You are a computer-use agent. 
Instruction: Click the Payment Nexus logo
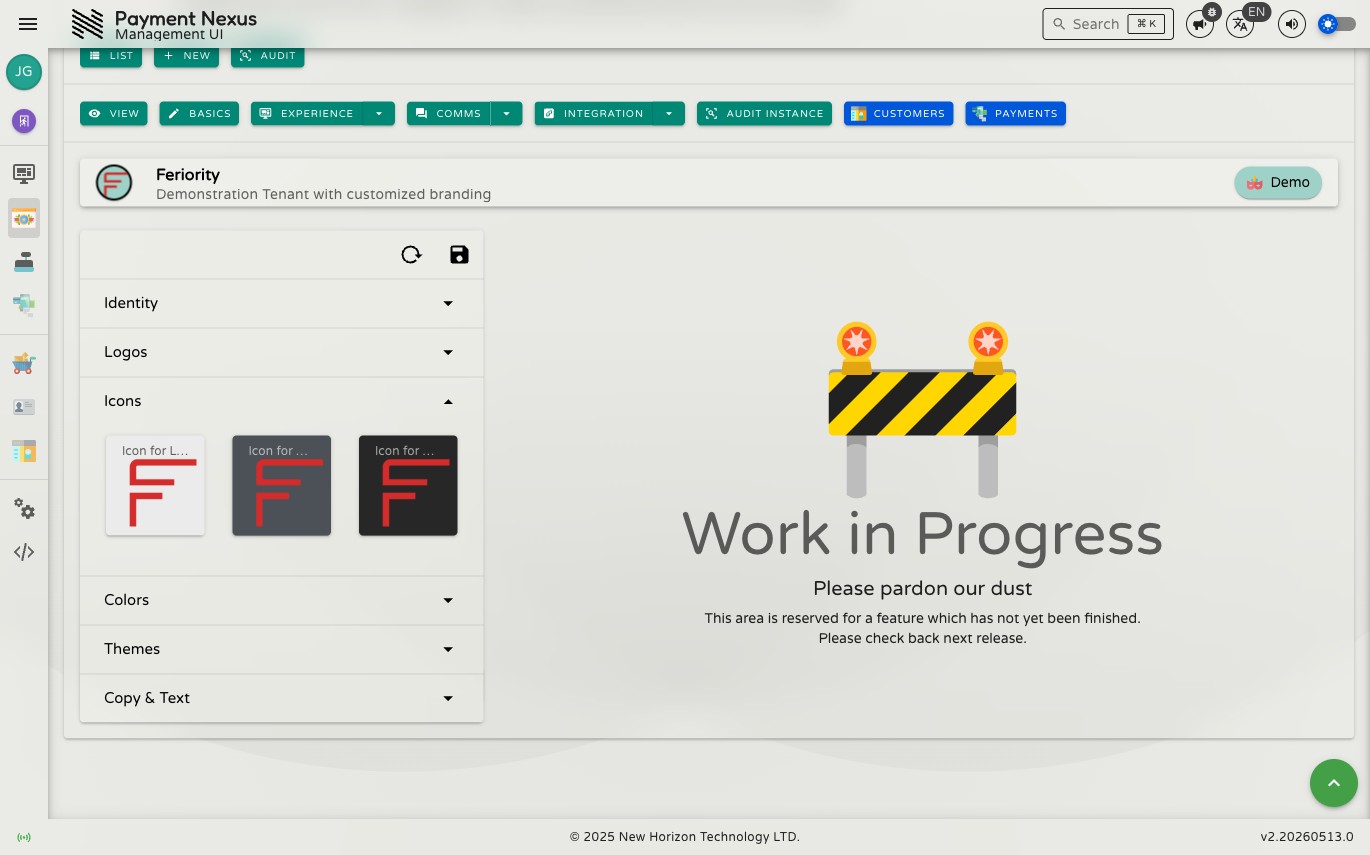tap(88, 24)
